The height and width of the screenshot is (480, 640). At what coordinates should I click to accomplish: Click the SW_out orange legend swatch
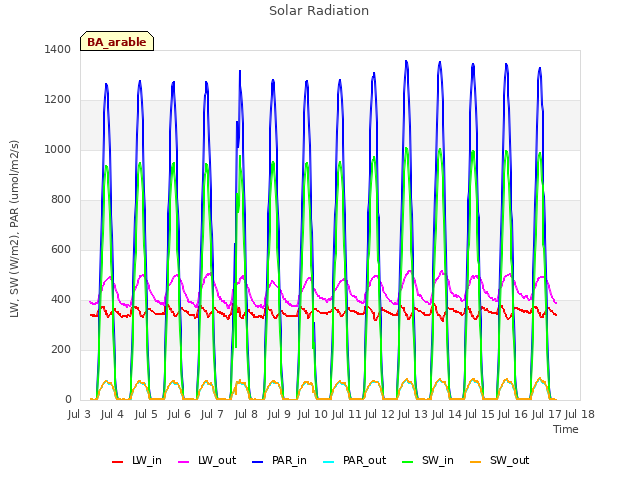476,462
